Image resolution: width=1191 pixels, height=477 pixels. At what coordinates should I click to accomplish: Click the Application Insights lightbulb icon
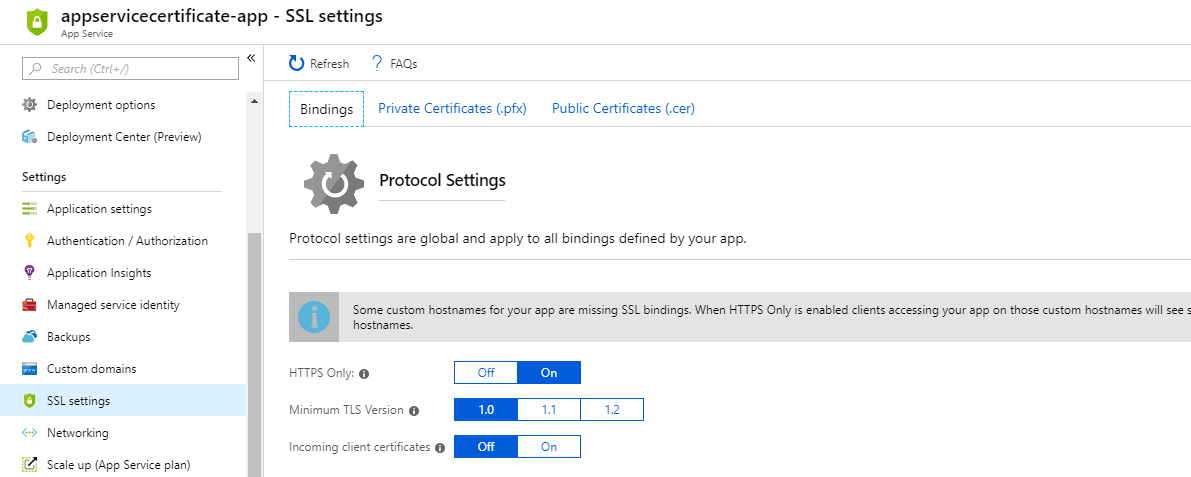(x=29, y=273)
